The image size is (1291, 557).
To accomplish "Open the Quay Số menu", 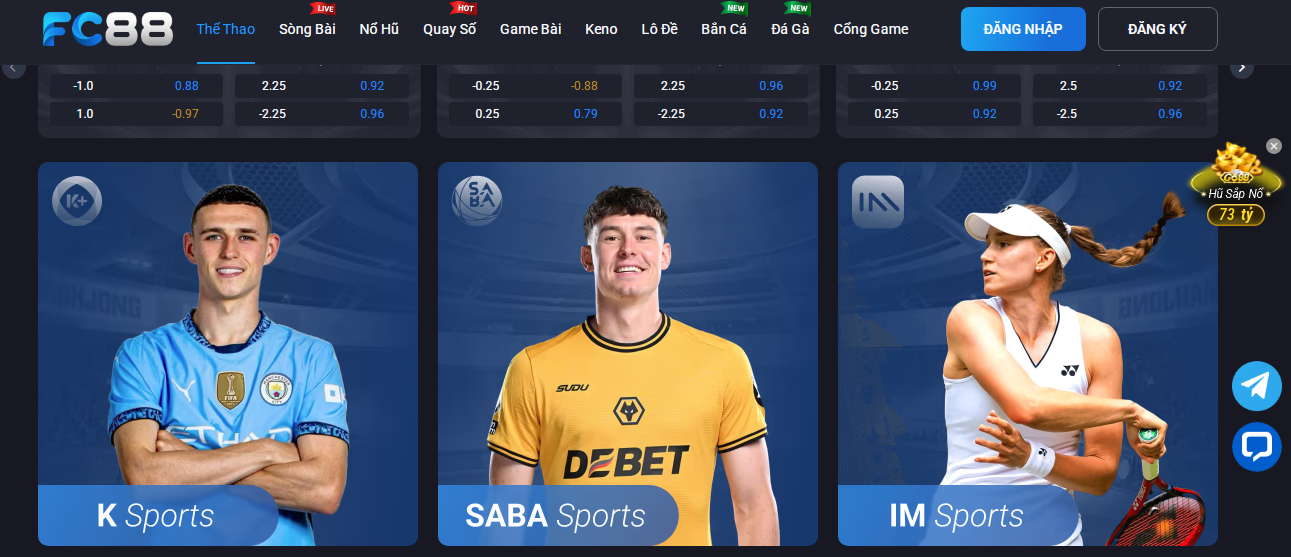I will 449,29.
